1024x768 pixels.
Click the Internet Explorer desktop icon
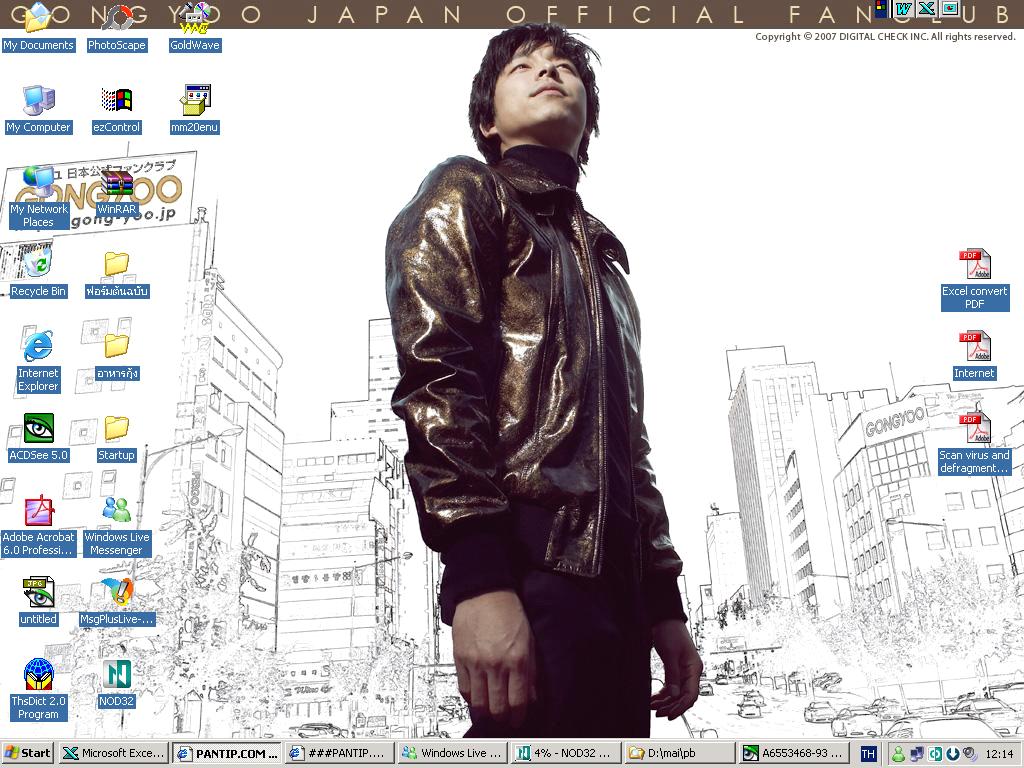click(x=38, y=361)
